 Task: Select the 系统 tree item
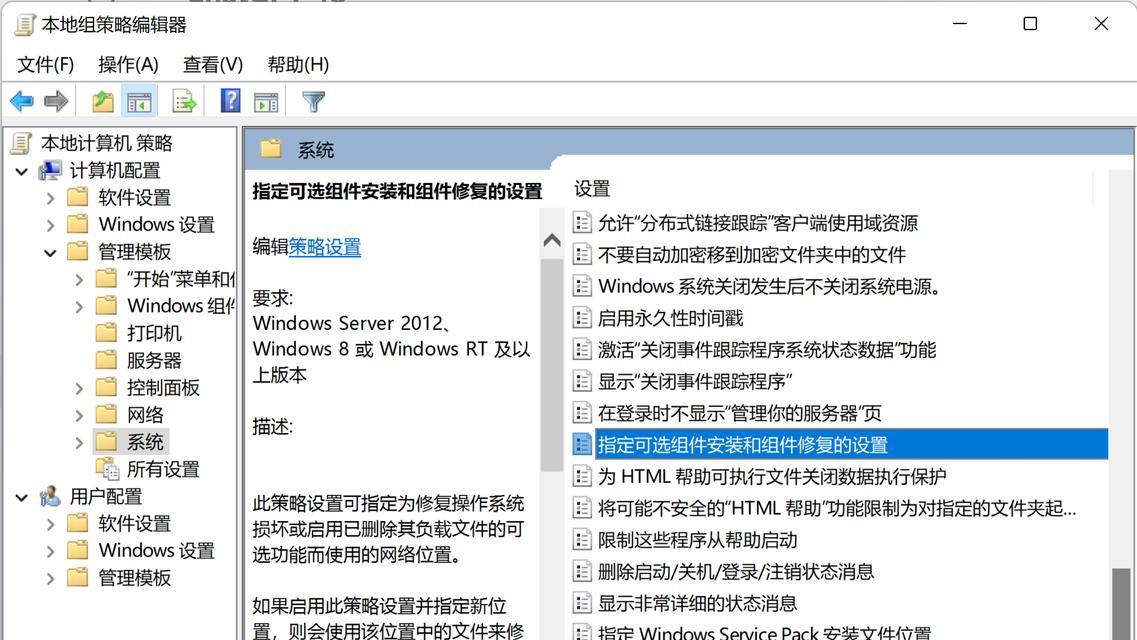point(145,442)
